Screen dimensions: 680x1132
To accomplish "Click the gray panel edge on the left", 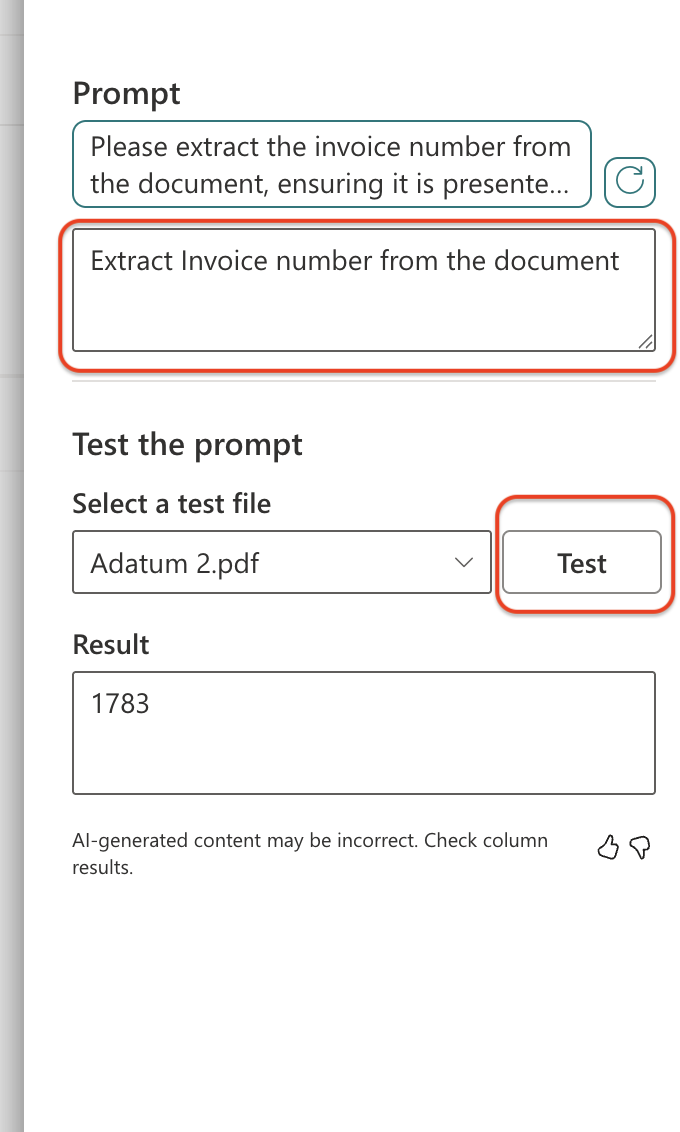I will tap(12, 566).
